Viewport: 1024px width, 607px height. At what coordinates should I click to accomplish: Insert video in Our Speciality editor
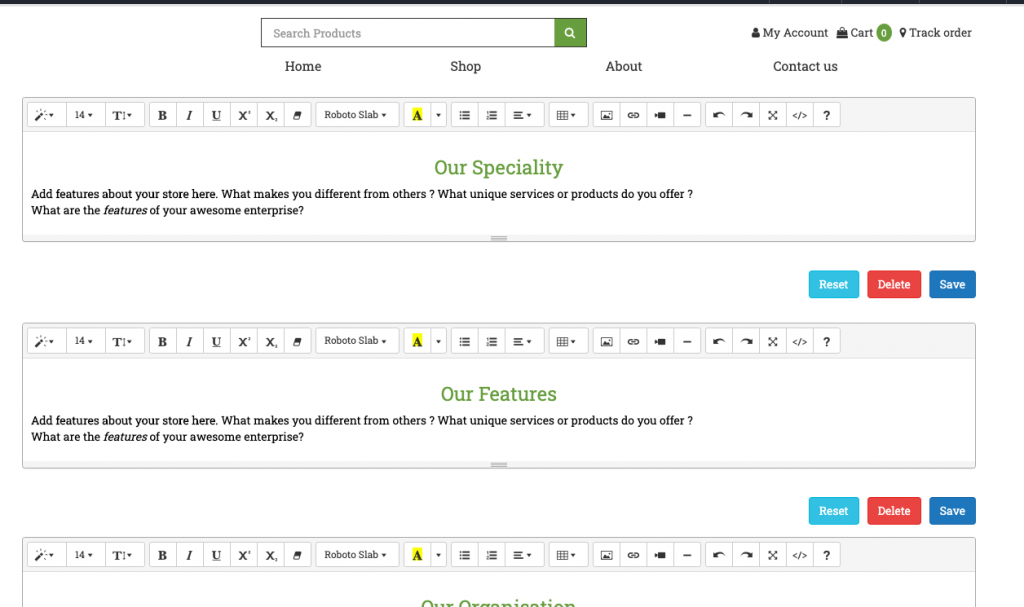coord(660,115)
